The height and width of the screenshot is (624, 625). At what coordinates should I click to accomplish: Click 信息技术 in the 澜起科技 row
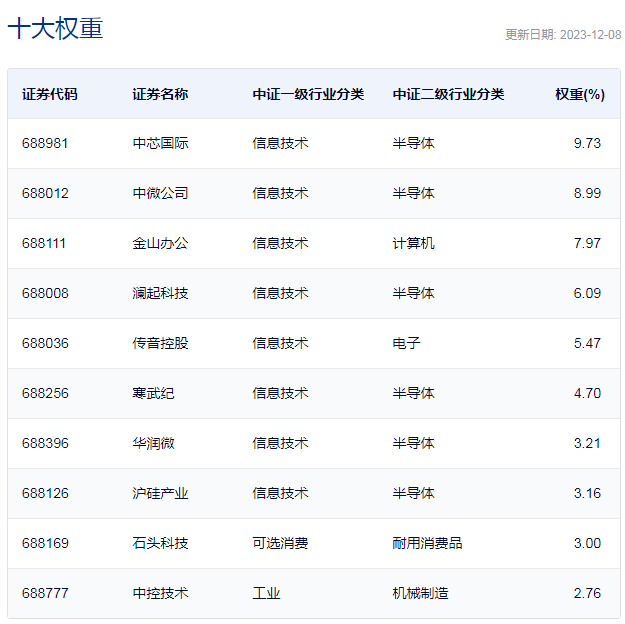[x=280, y=293]
